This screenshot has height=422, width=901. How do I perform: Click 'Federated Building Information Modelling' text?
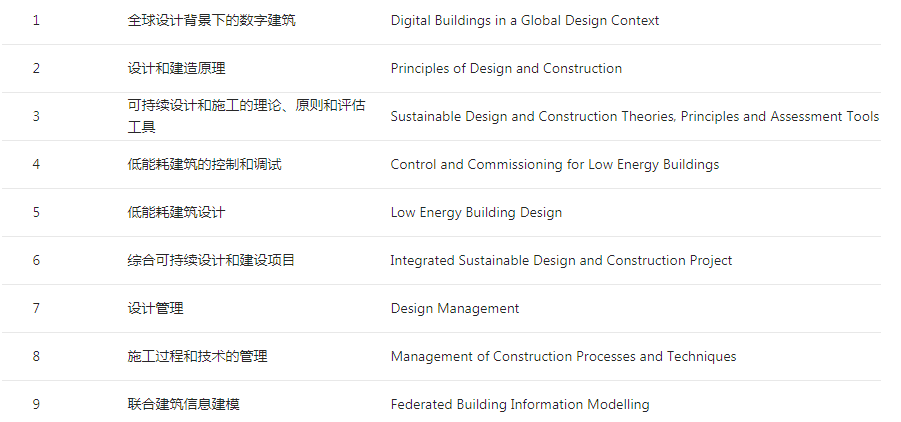click(520, 405)
